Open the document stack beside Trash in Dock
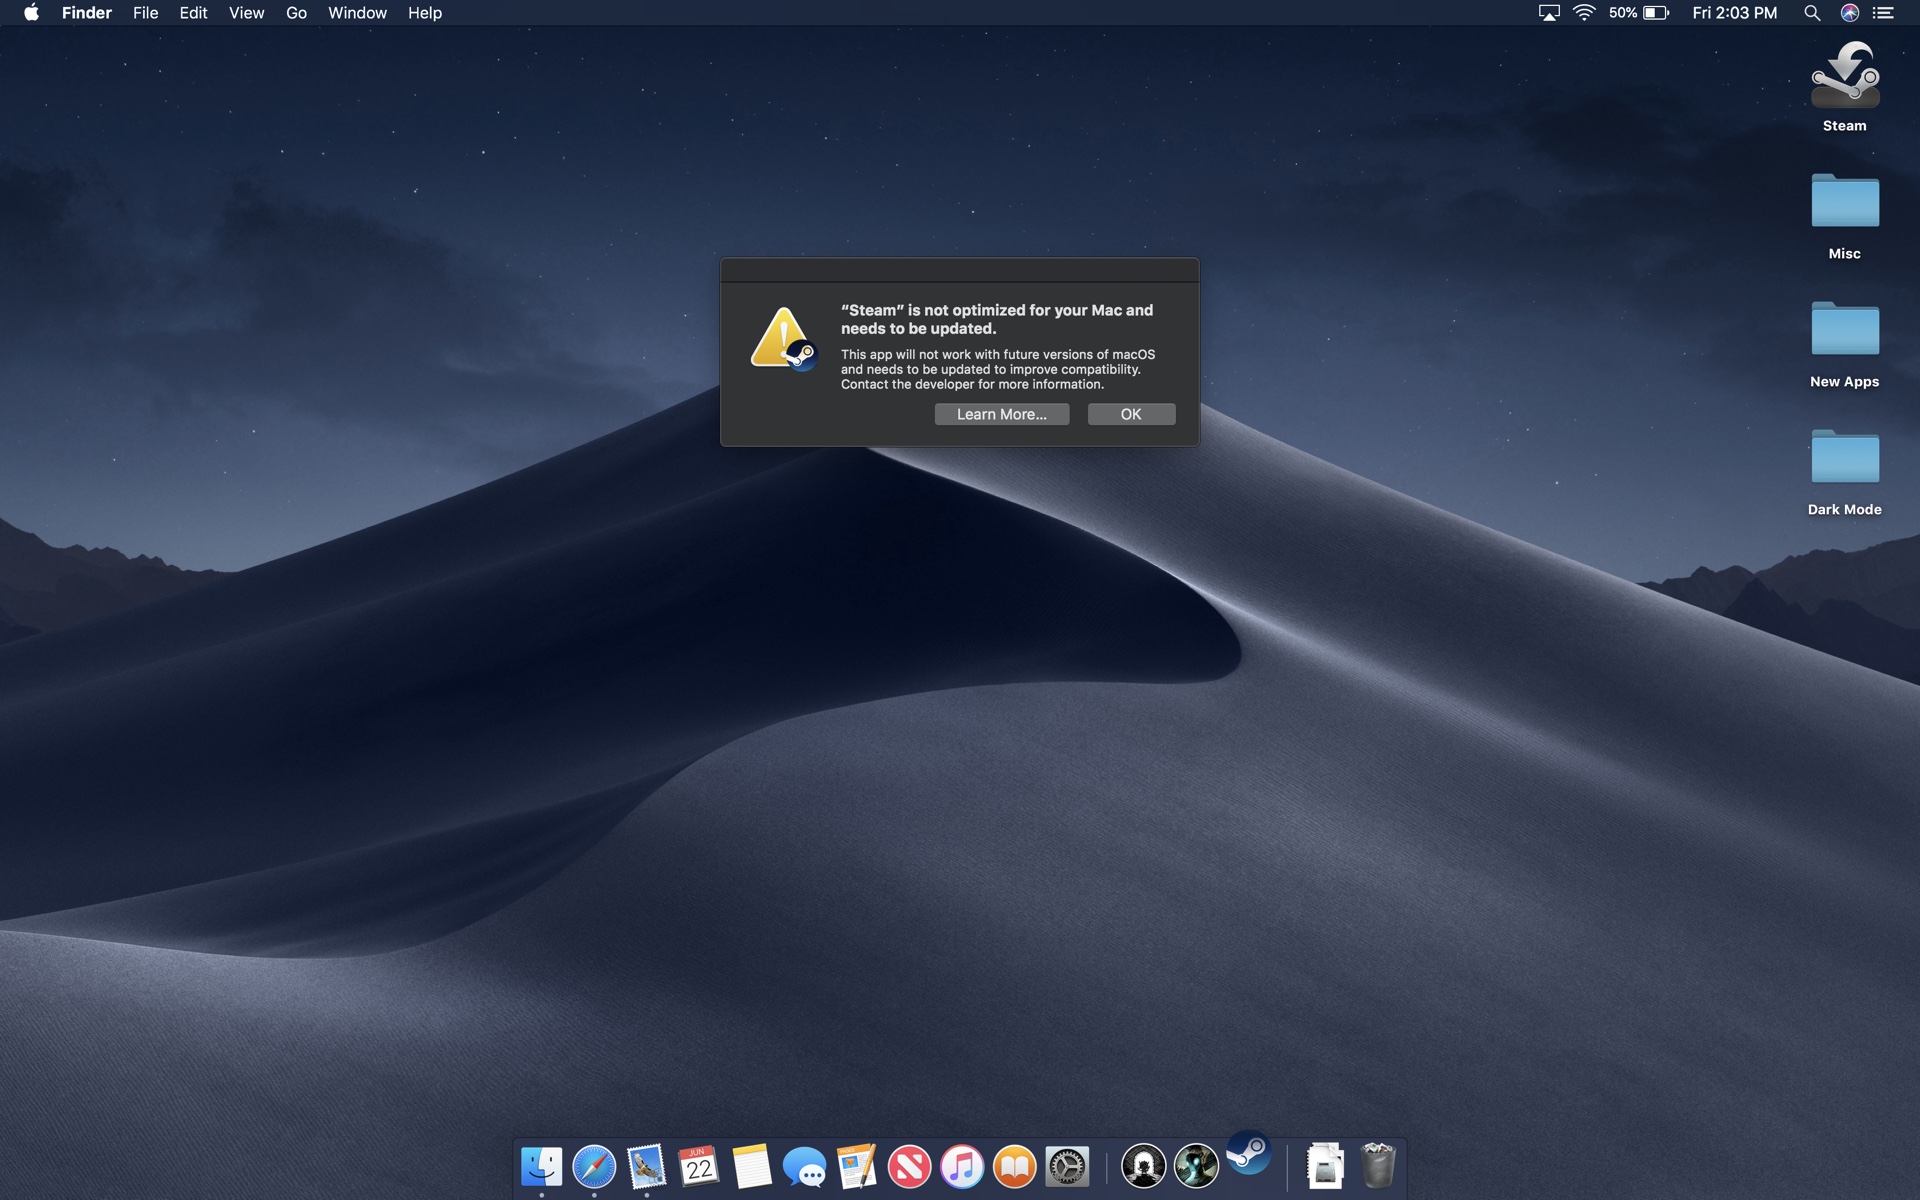 [1325, 1166]
